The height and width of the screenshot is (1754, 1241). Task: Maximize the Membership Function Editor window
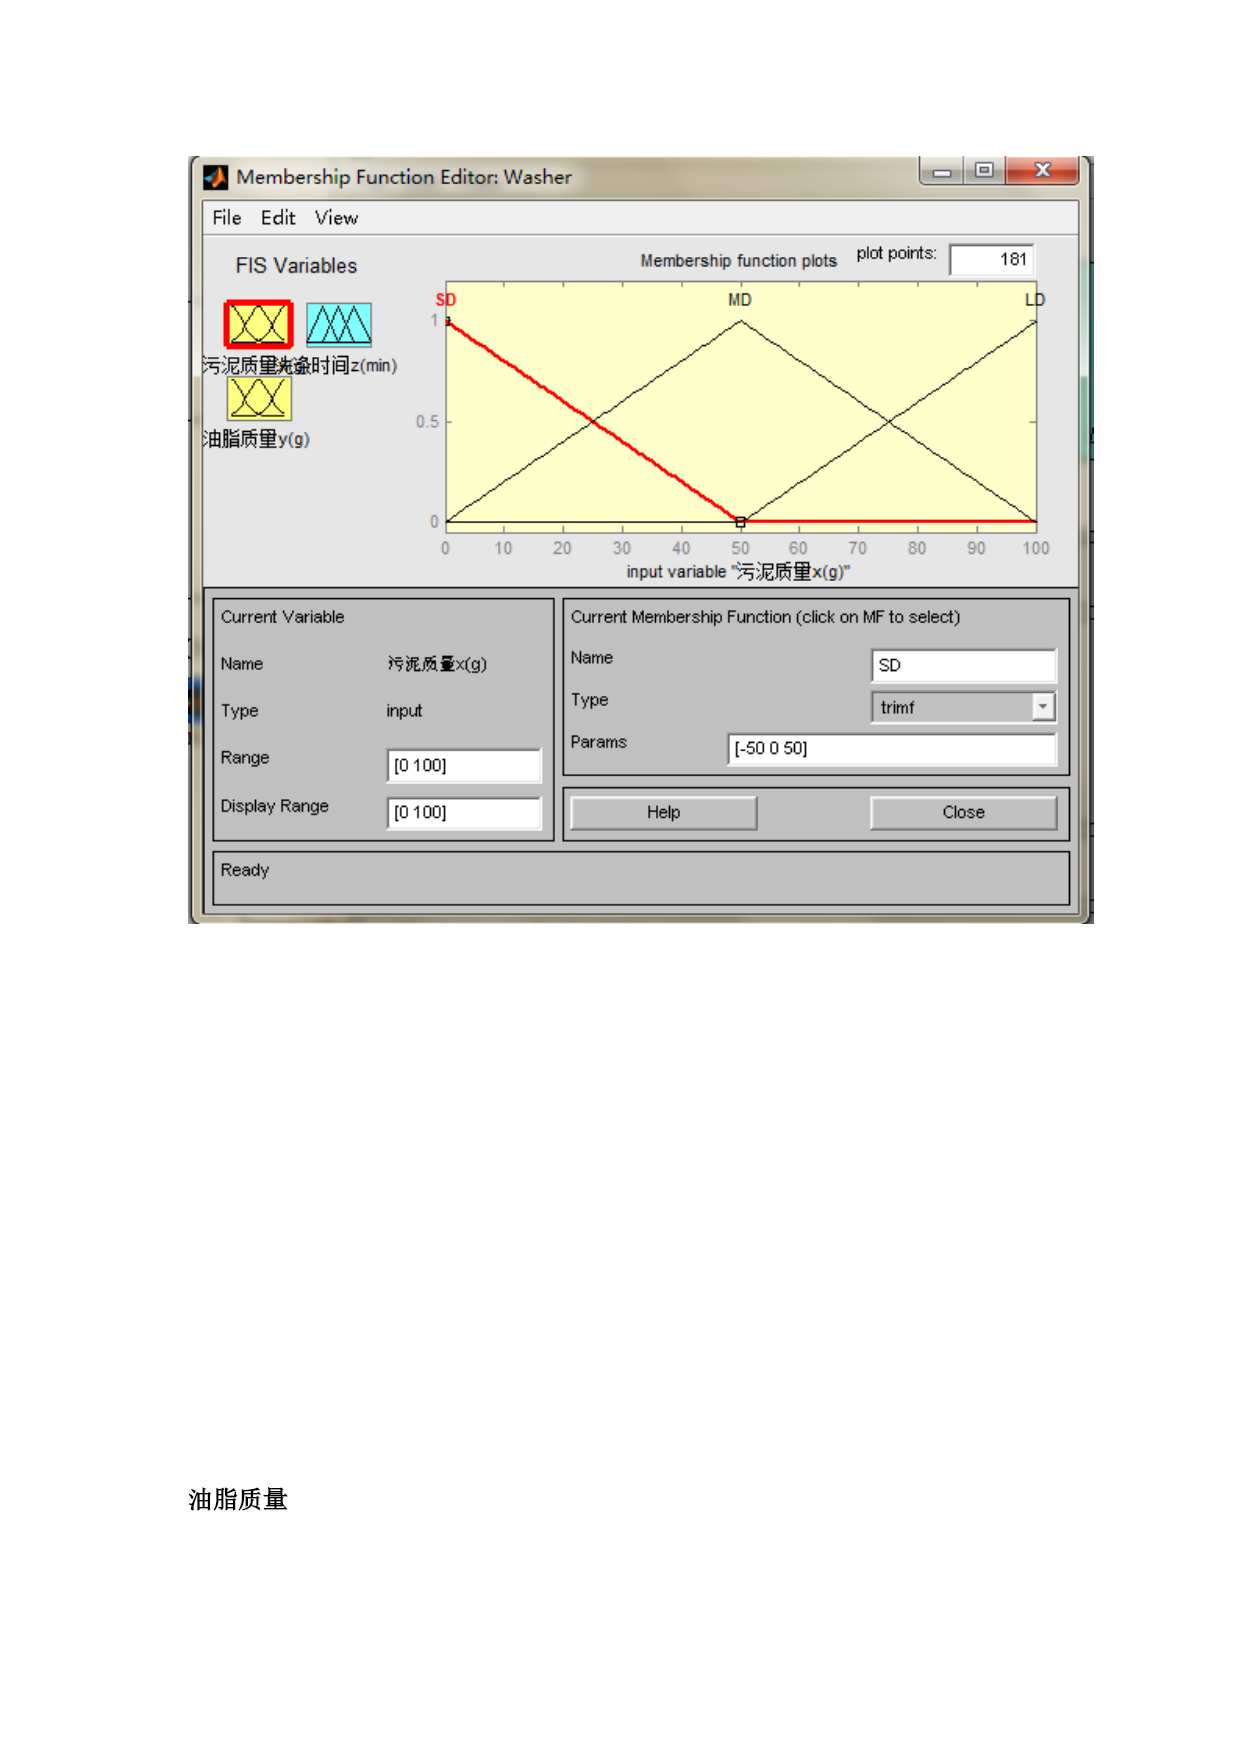click(x=984, y=171)
